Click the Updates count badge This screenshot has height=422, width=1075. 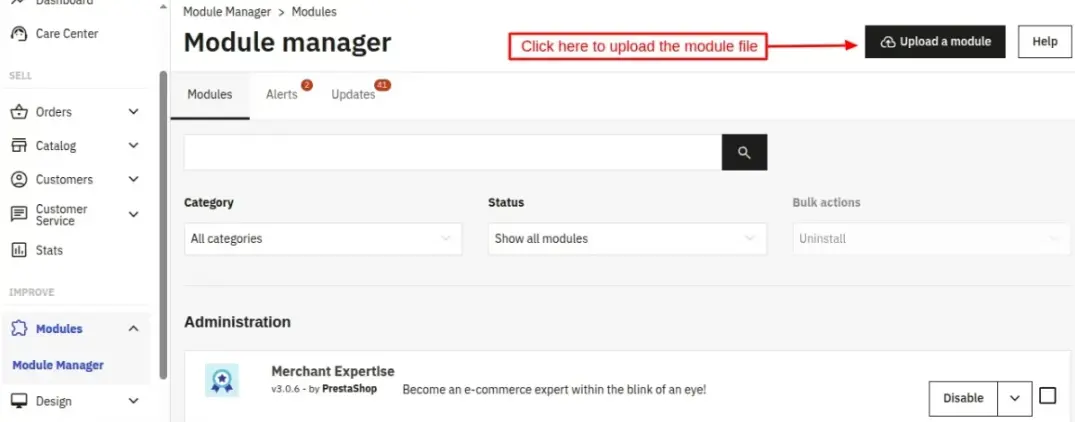click(383, 86)
